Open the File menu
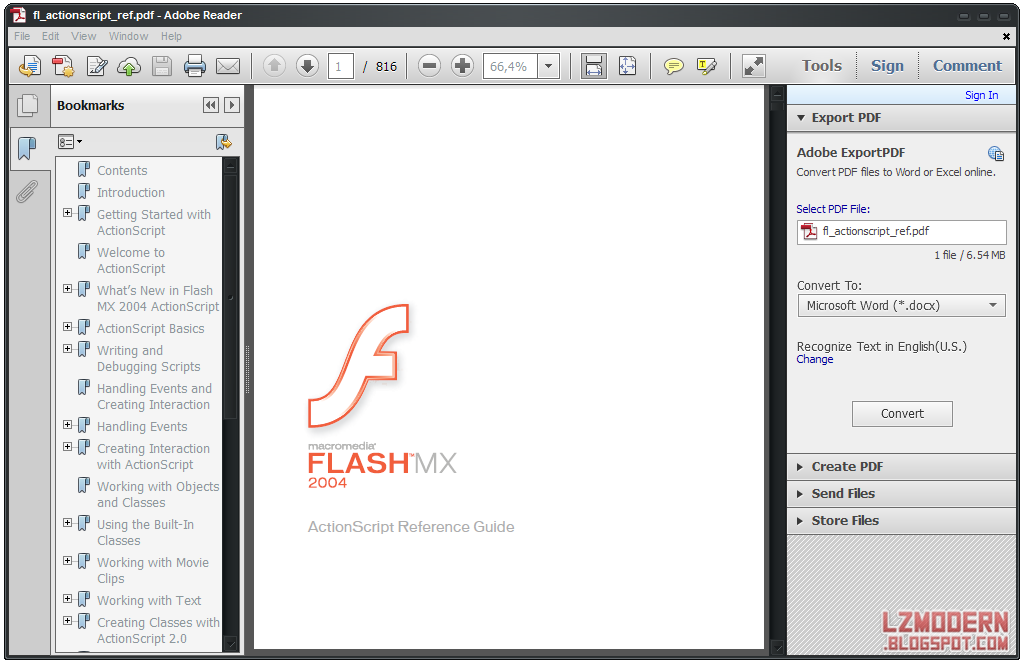1025x663 pixels. pyautogui.click(x=22, y=36)
